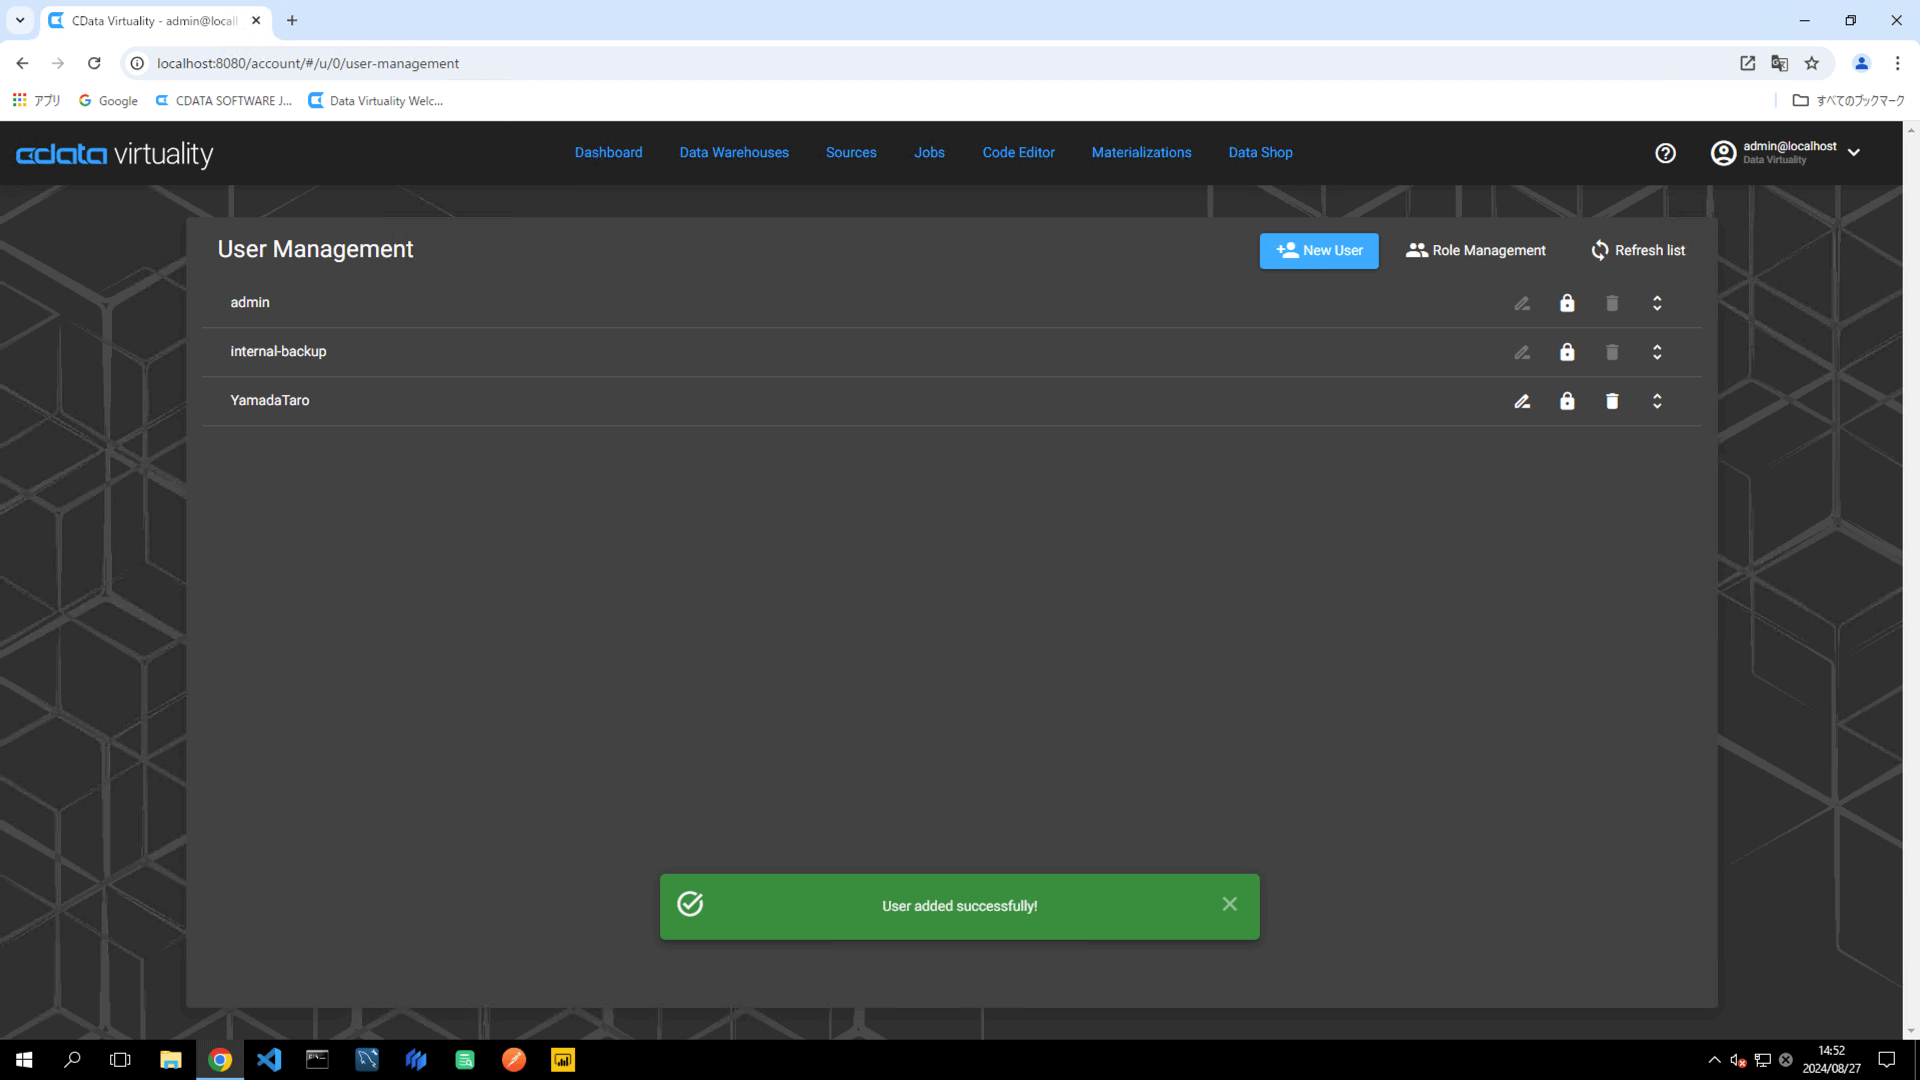The width and height of the screenshot is (1920, 1080).
Task: Open the Code Editor menu
Action: [x=1018, y=153]
